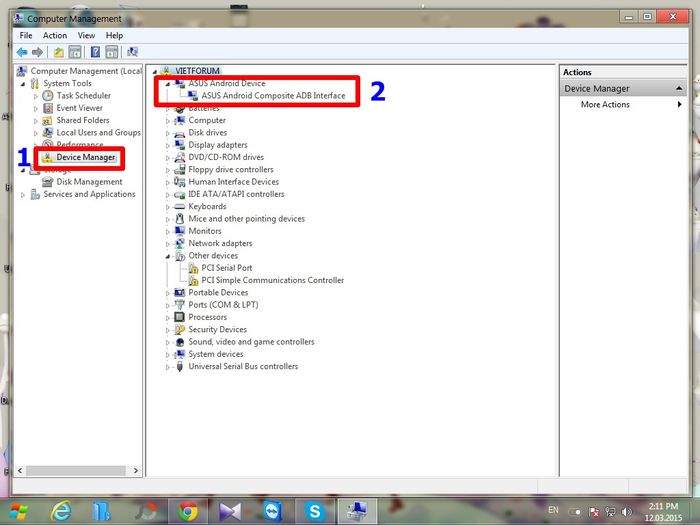700x525 pixels.
Task: Open the Action menu
Action: (x=55, y=35)
